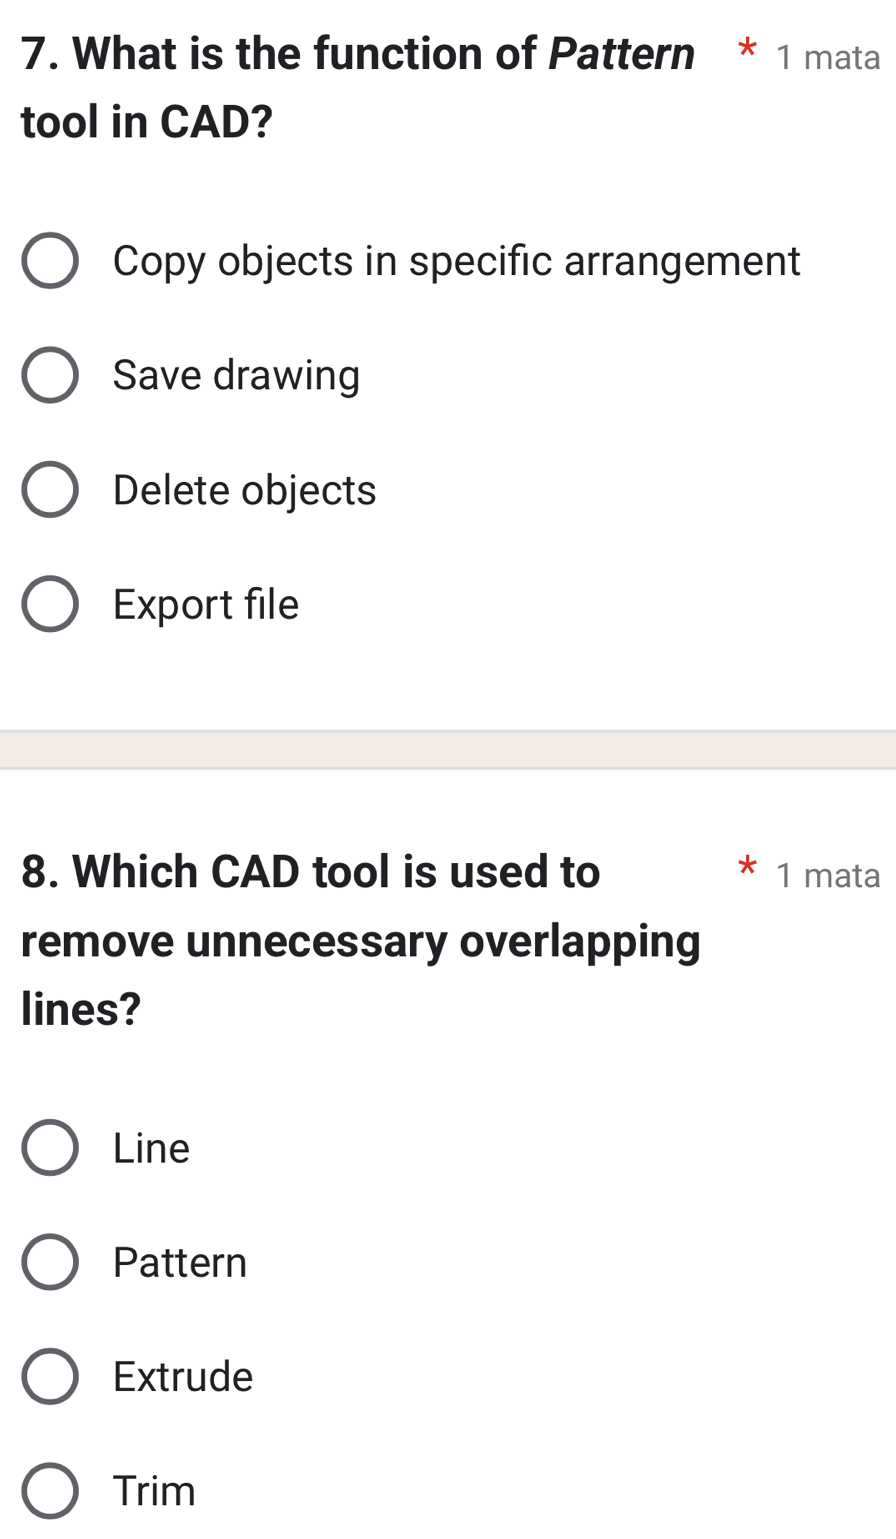
Task: Click the question 8 title about overlapping lines
Action: click(360, 940)
